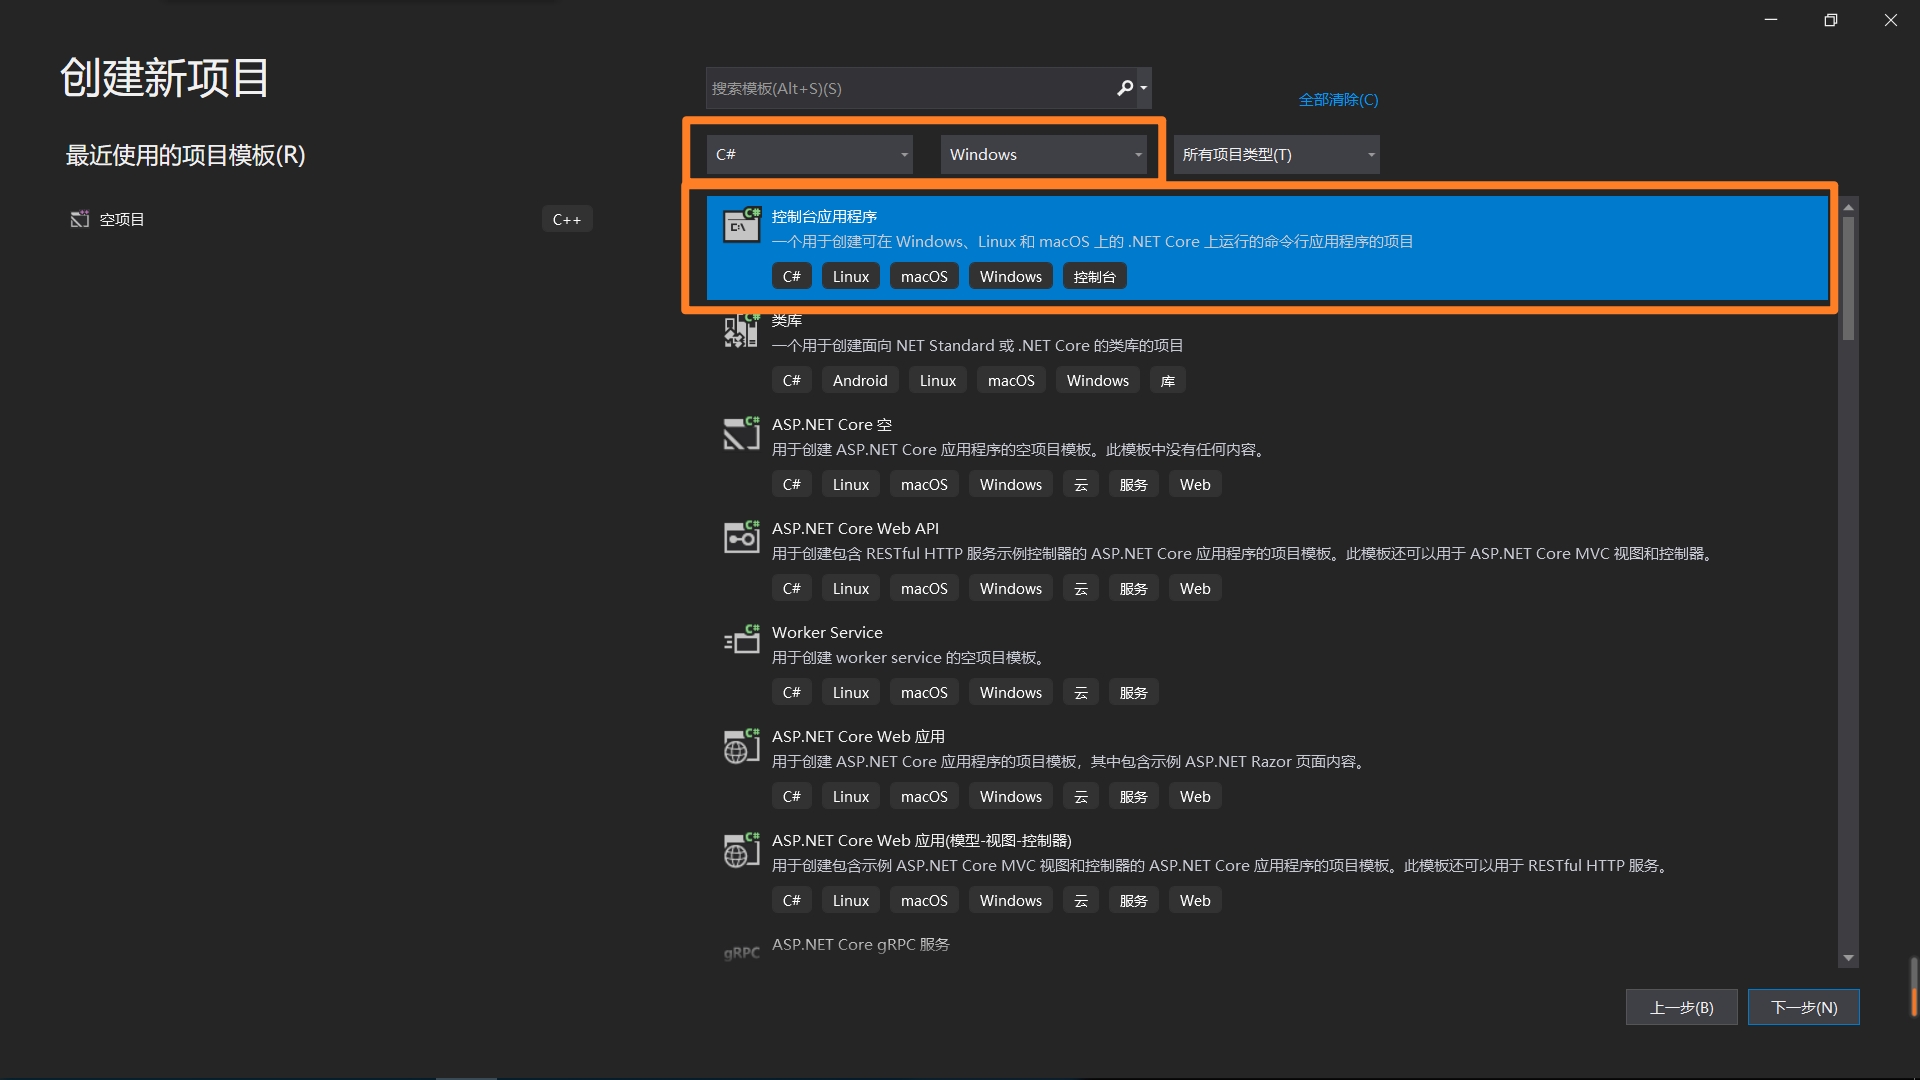Click the Console Application template icon
Viewport: 1920px width, 1080px height.
click(x=741, y=225)
